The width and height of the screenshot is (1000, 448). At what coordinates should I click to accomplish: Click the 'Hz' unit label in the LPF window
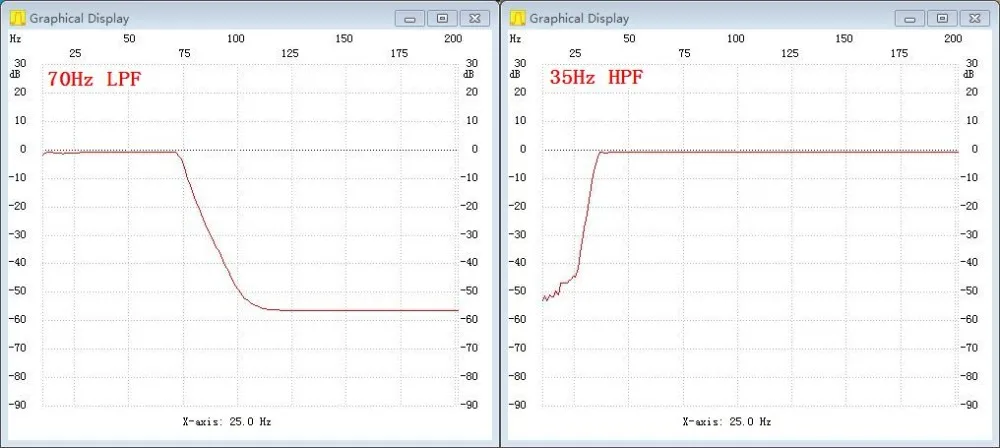(x=15, y=39)
